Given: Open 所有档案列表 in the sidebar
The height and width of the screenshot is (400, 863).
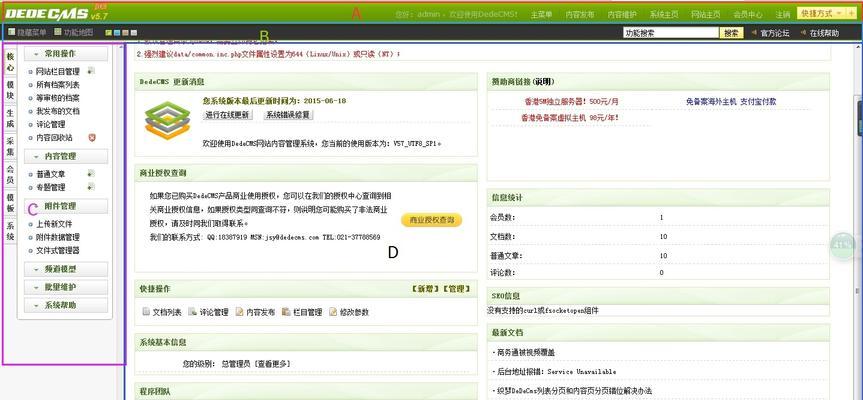Looking at the screenshot, I should pos(58,85).
